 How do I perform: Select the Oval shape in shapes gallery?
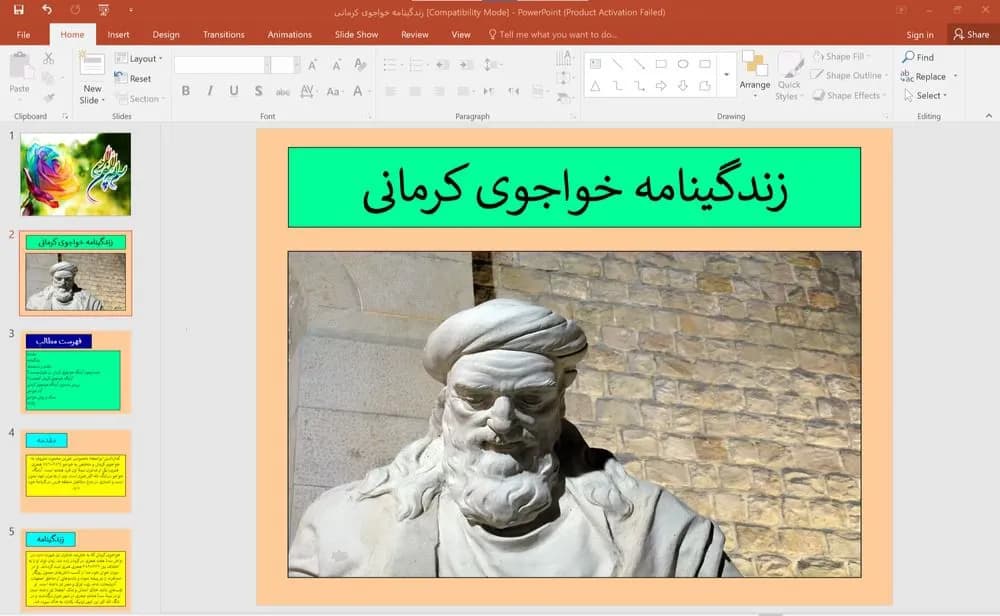tap(683, 64)
